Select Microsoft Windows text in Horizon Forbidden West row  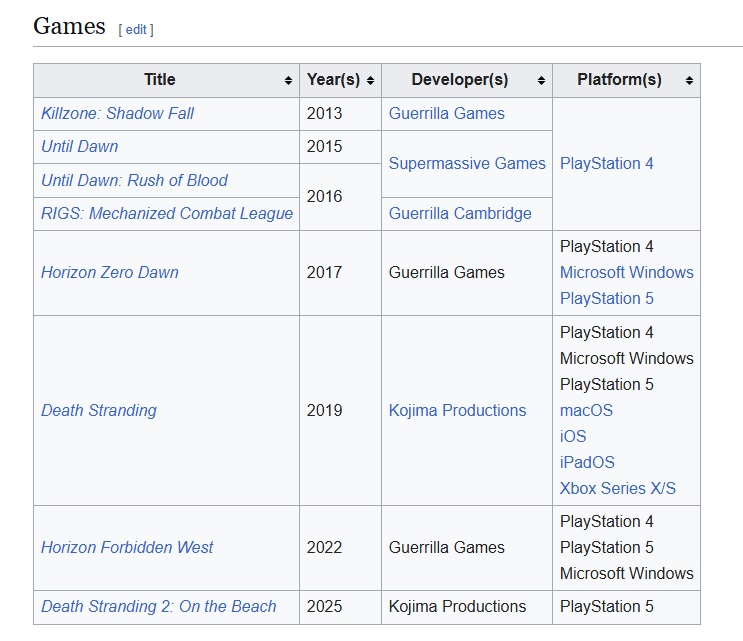pyautogui.click(x=626, y=574)
